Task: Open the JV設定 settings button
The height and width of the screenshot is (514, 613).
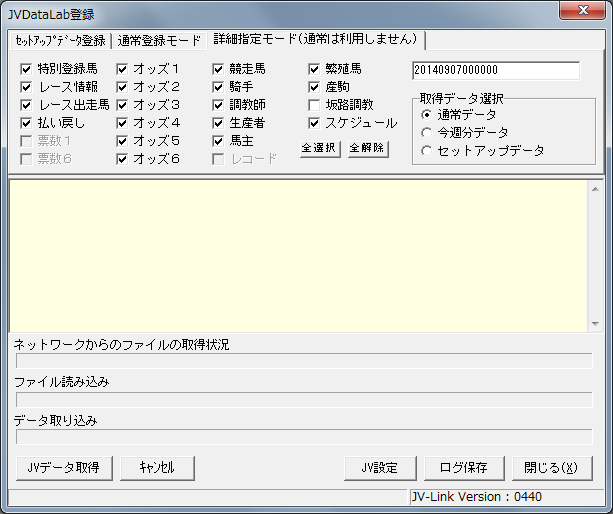Action: click(x=380, y=468)
